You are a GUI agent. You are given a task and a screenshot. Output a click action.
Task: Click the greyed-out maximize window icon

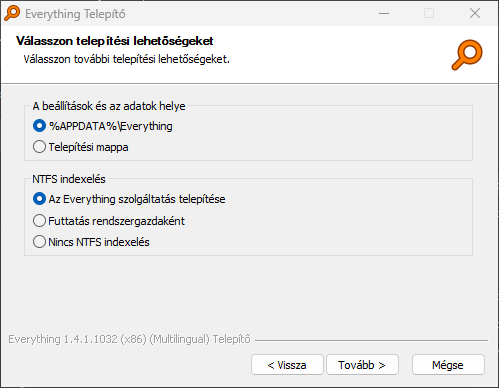(x=429, y=14)
